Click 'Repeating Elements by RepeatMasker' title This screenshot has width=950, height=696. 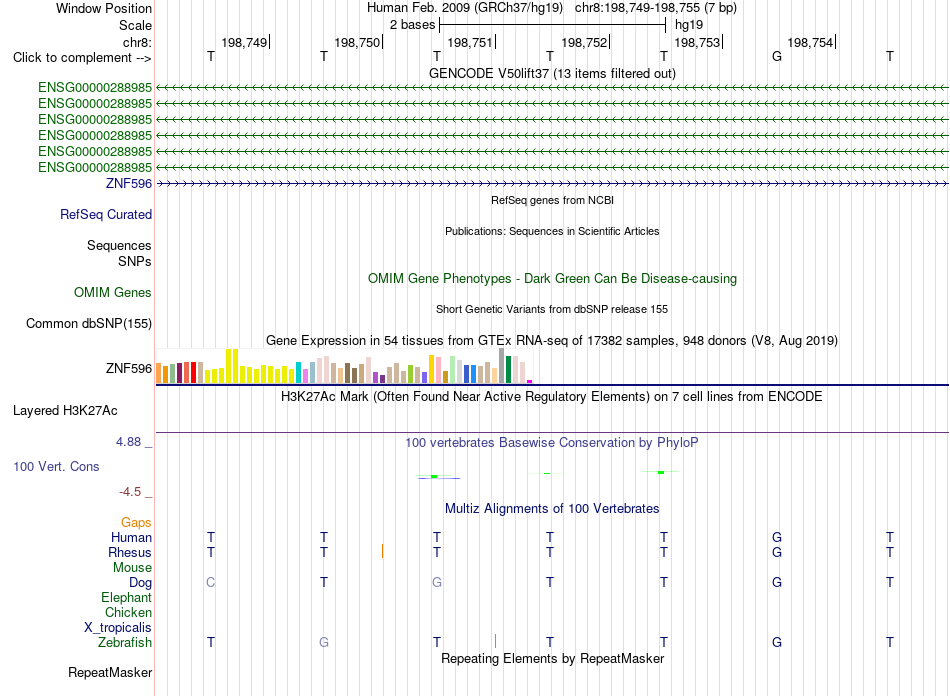(552, 658)
